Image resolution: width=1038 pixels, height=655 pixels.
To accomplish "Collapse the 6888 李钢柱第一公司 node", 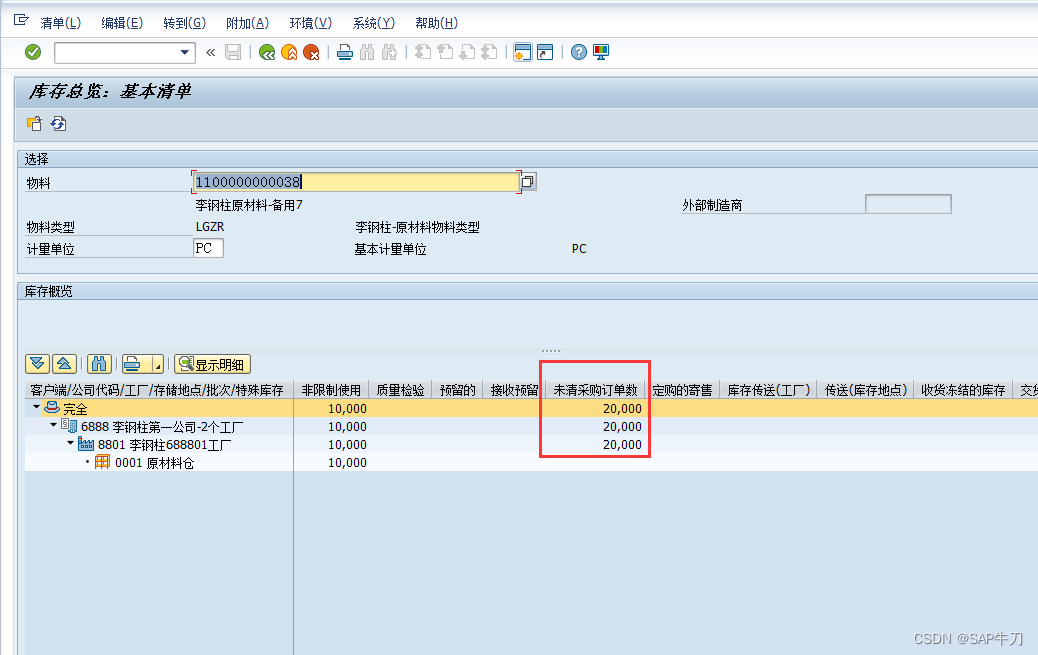I will [54, 425].
